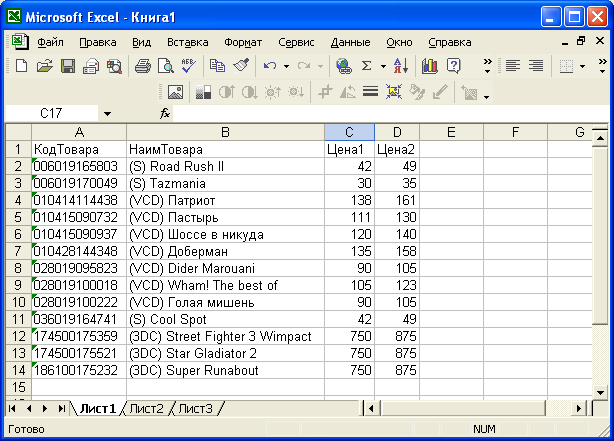Viewport: 614px width, 441px height.
Task: Click the file Search toolbar icon
Action: (114, 66)
